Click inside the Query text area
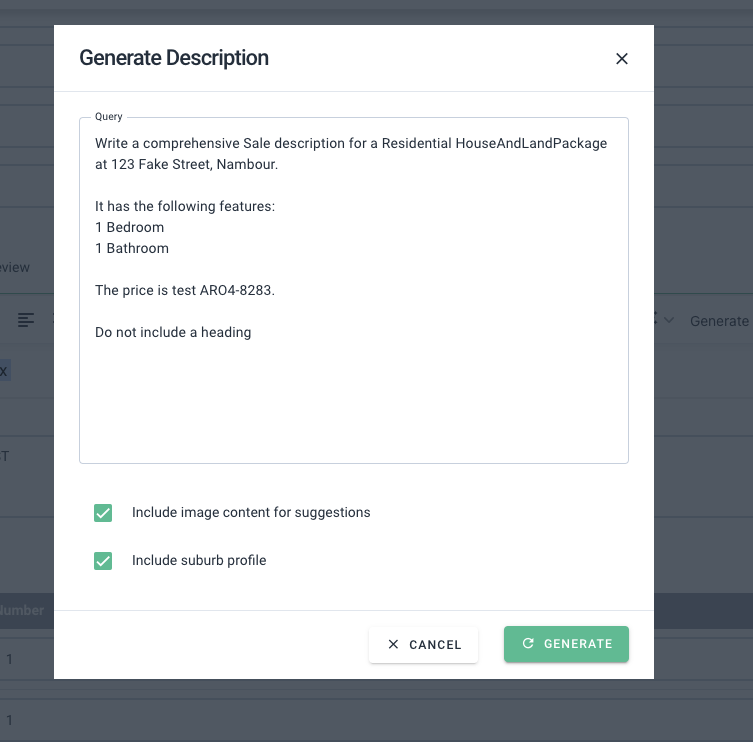Viewport: 753px width, 742px height. tap(353, 400)
